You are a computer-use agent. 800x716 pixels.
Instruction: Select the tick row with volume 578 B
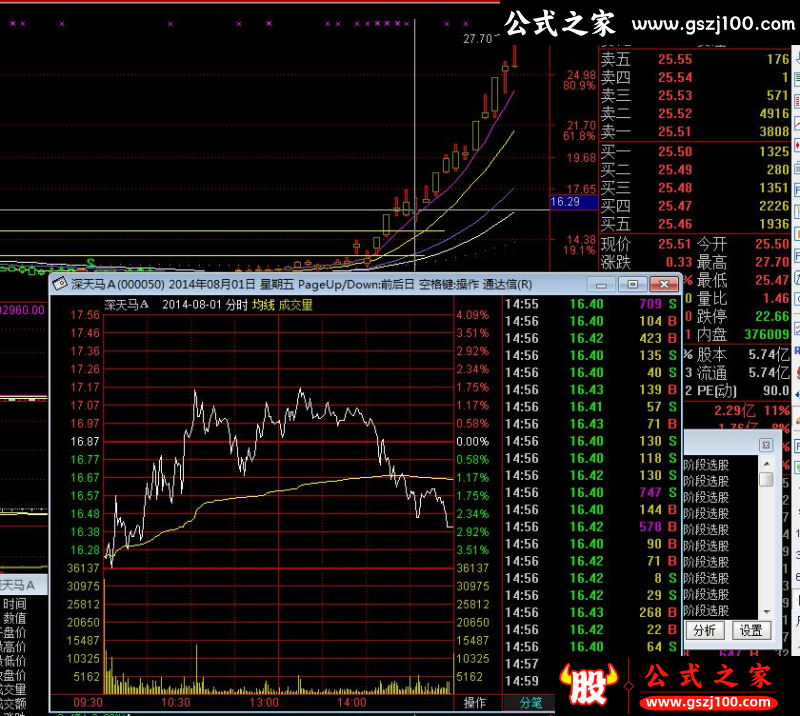591,527
